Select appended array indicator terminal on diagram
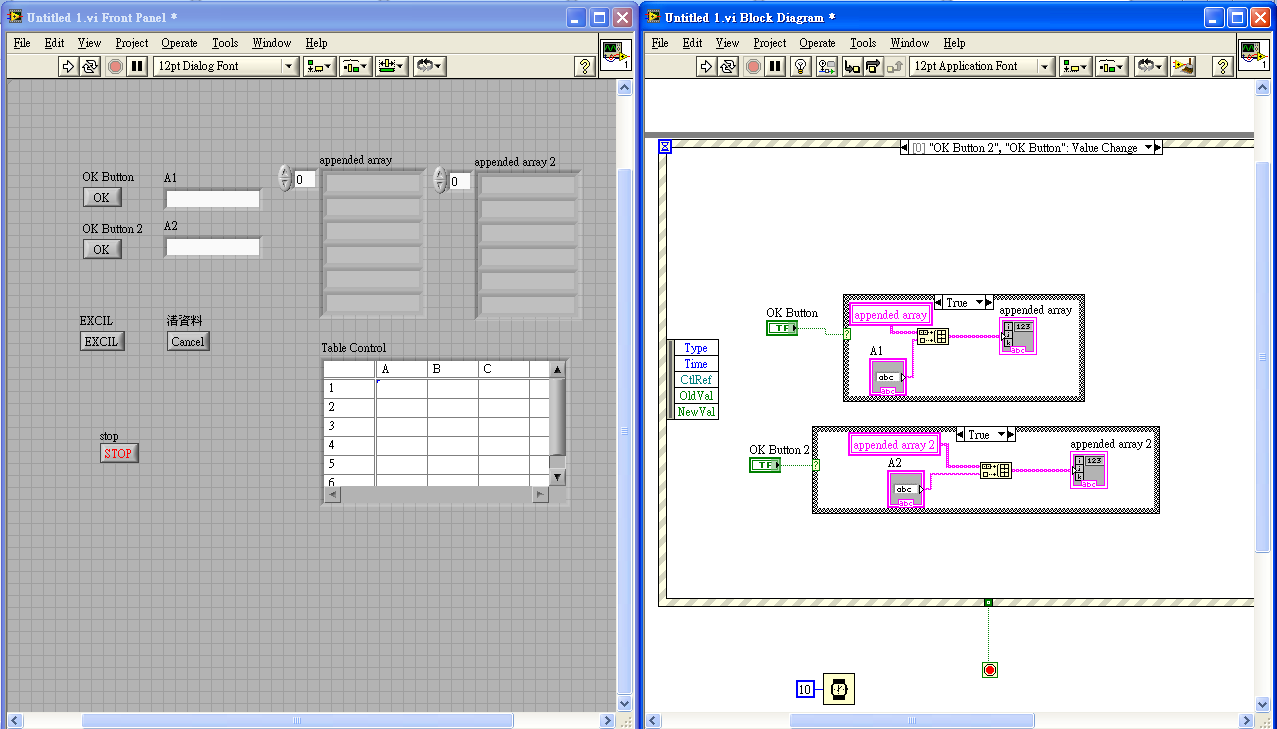The width and height of the screenshot is (1277, 729). [x=1018, y=336]
